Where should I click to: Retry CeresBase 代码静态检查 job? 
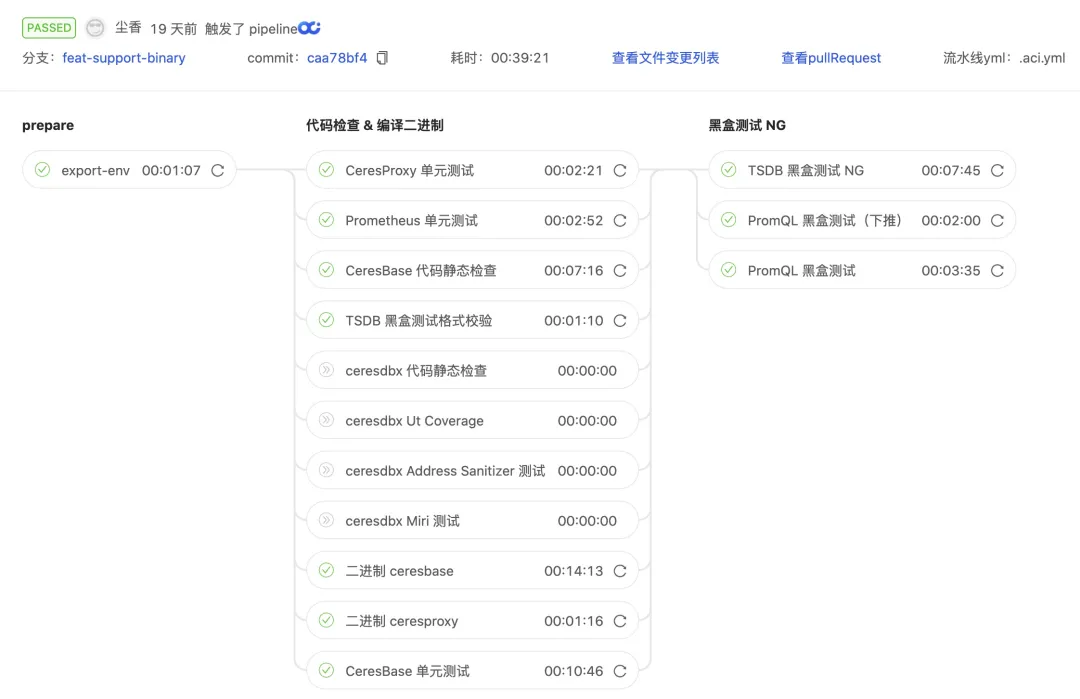pyautogui.click(x=620, y=271)
